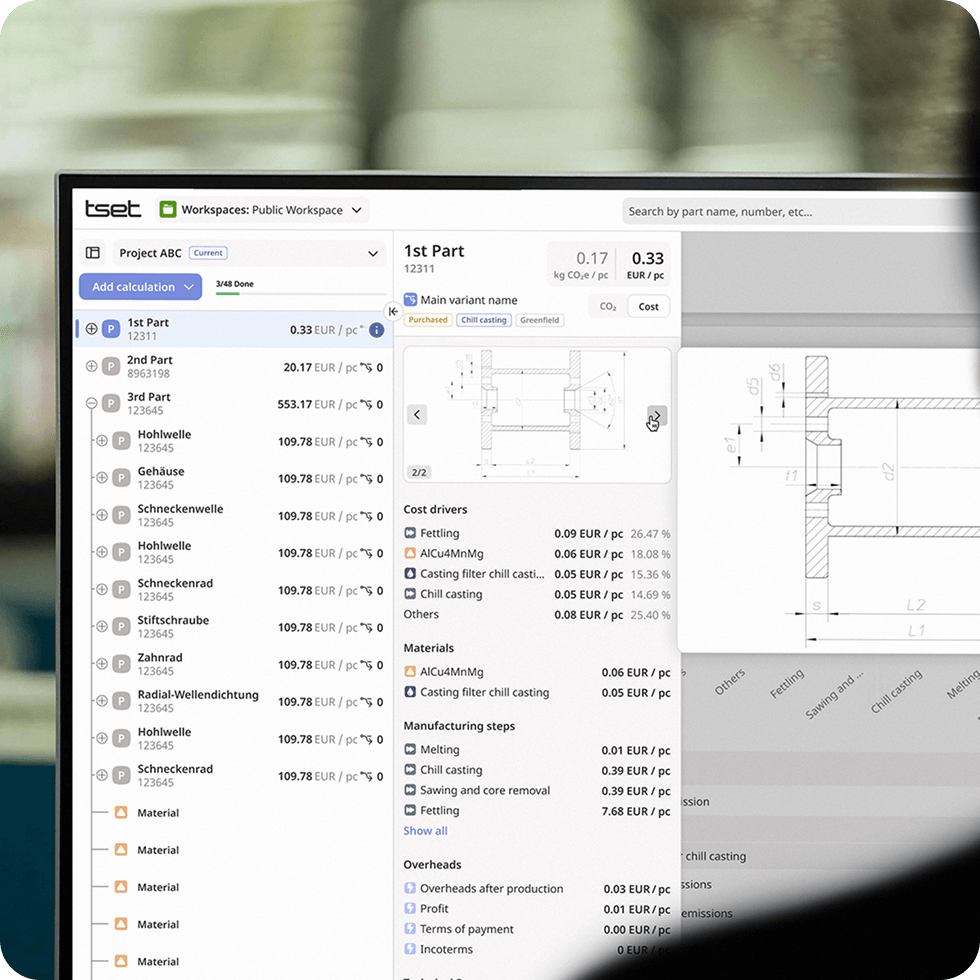Select the Radial-Wellendichtung part icon
Screen dimensions: 980x980
[x=121, y=701]
